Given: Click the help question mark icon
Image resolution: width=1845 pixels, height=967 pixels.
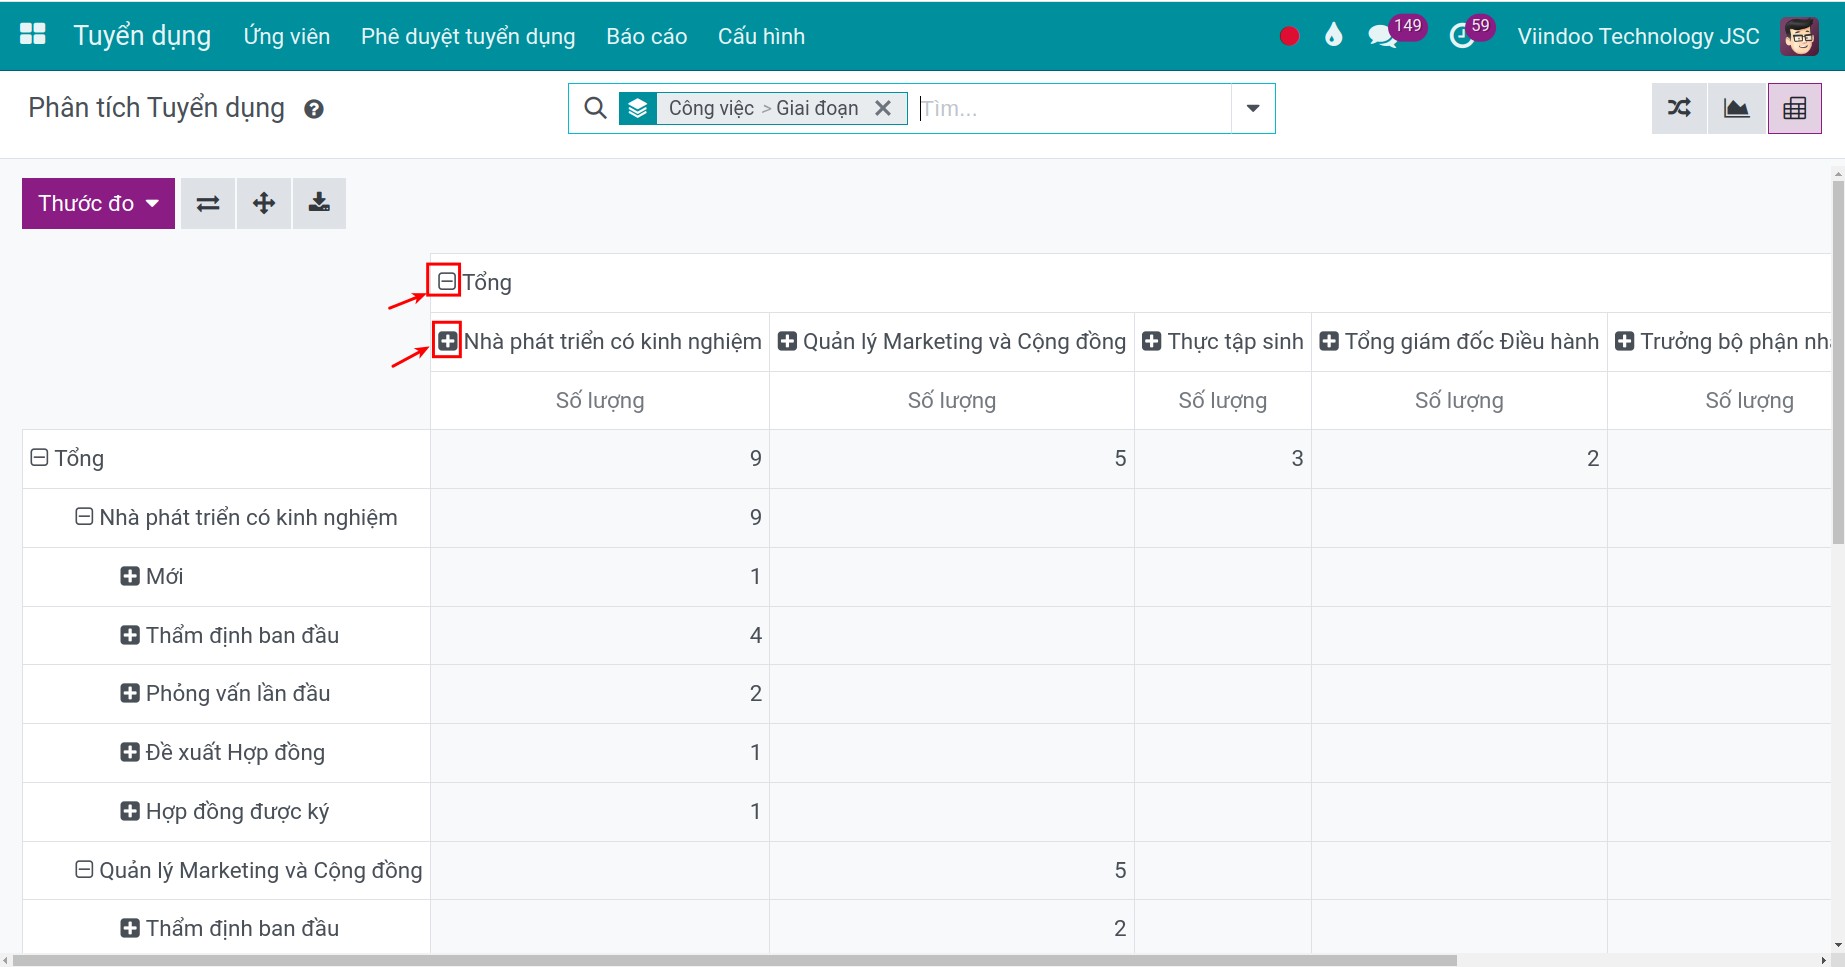Looking at the screenshot, I should [314, 109].
